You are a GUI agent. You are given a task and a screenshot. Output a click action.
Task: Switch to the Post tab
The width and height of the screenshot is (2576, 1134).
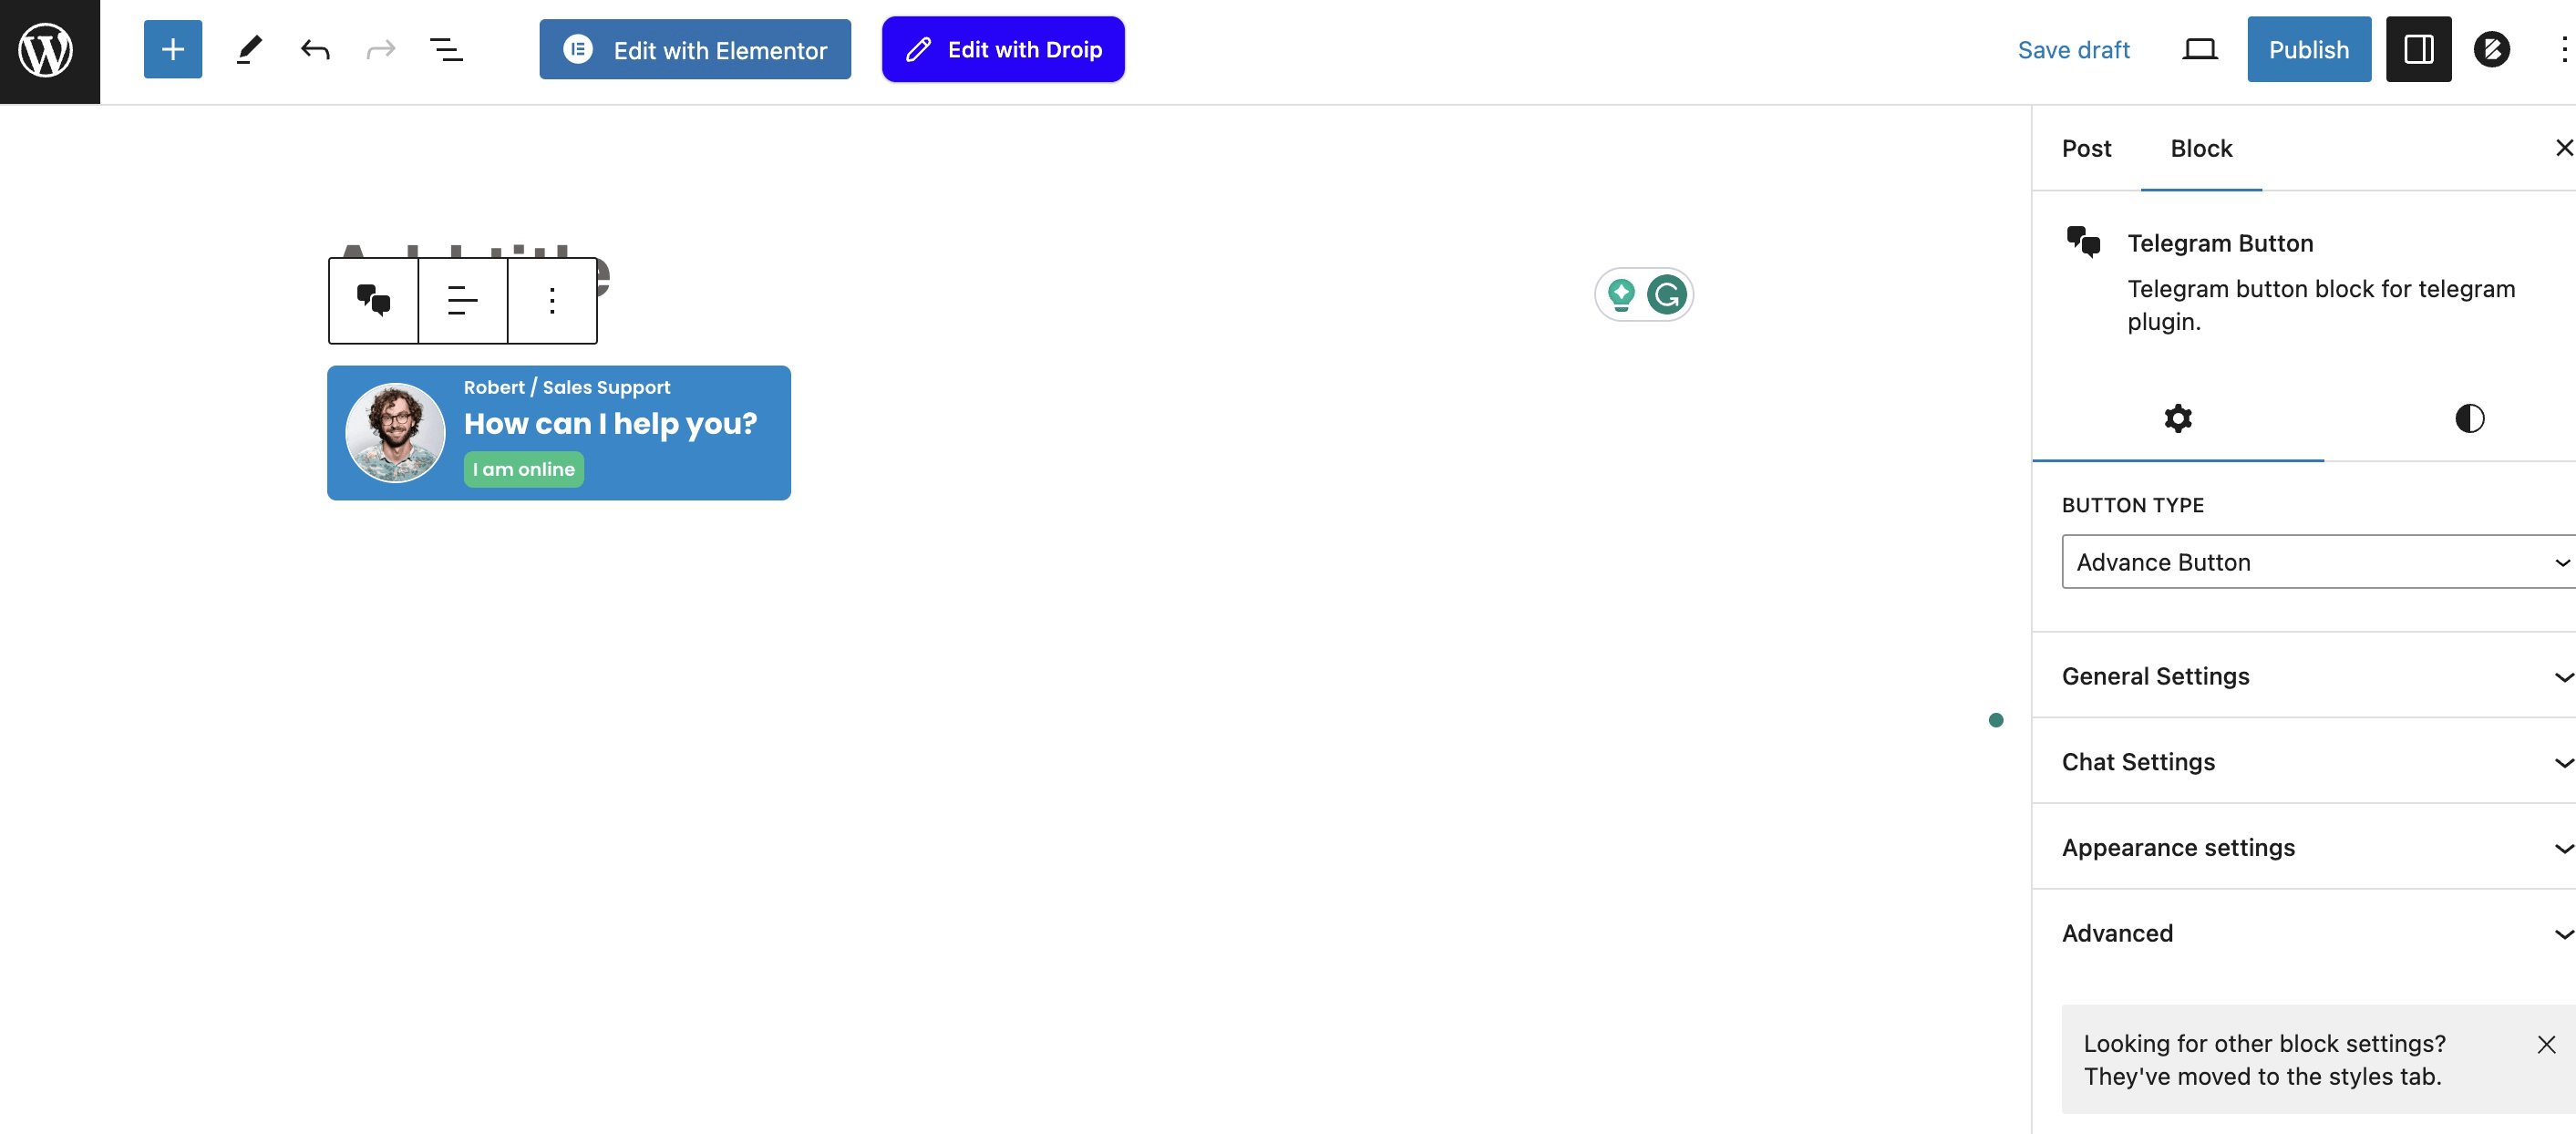(2086, 148)
